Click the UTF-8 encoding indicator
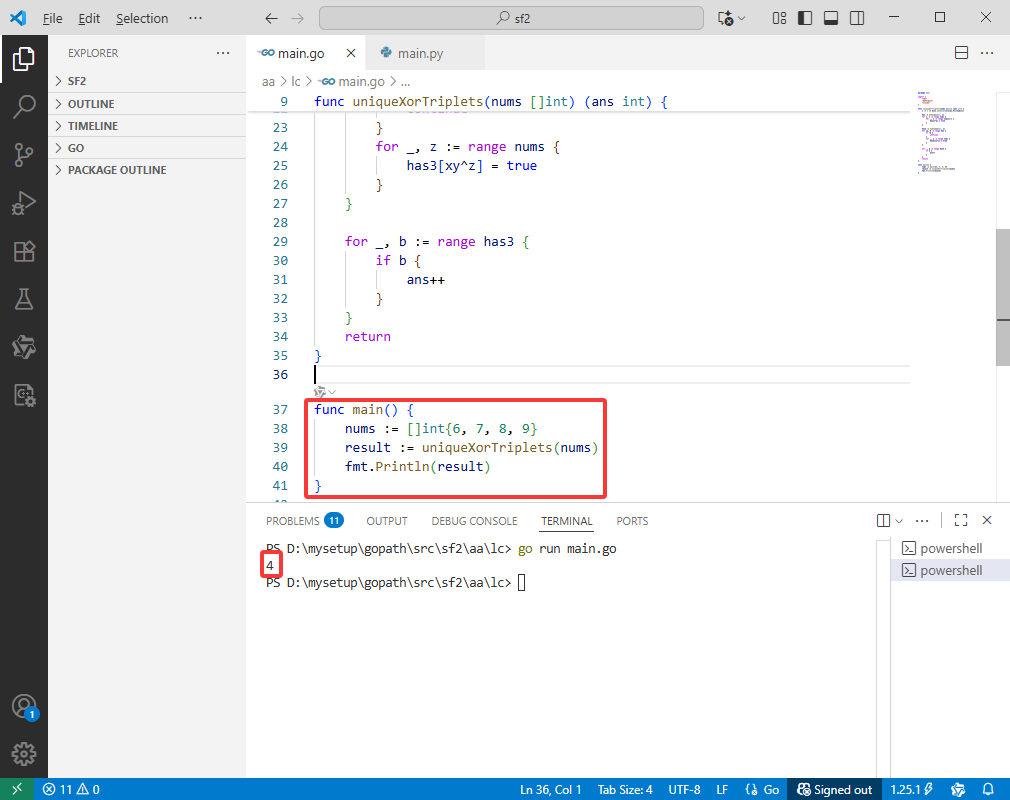This screenshot has width=1010, height=800. [x=684, y=789]
